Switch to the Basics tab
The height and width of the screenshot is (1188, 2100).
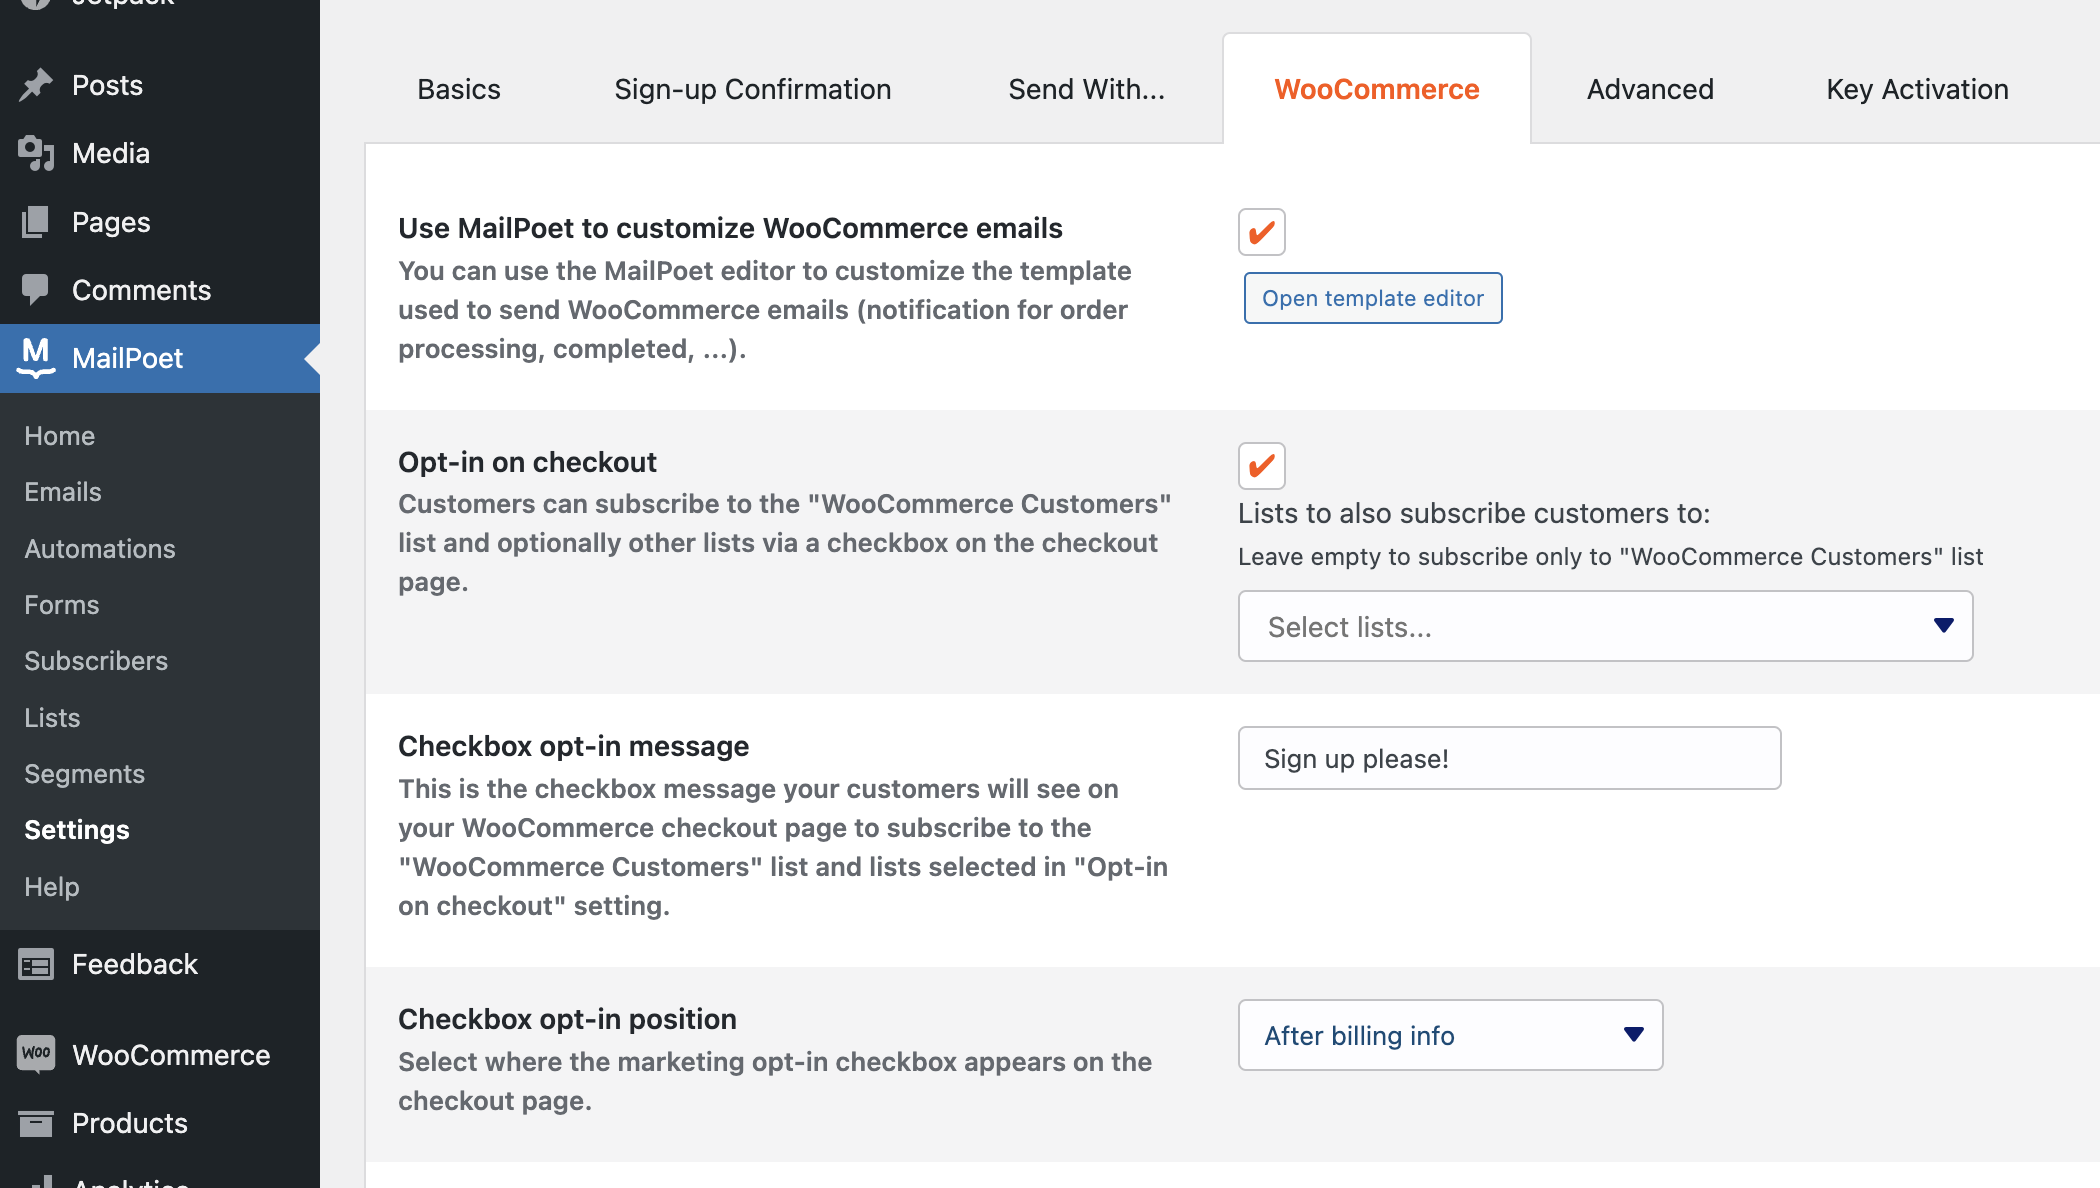[x=459, y=89]
